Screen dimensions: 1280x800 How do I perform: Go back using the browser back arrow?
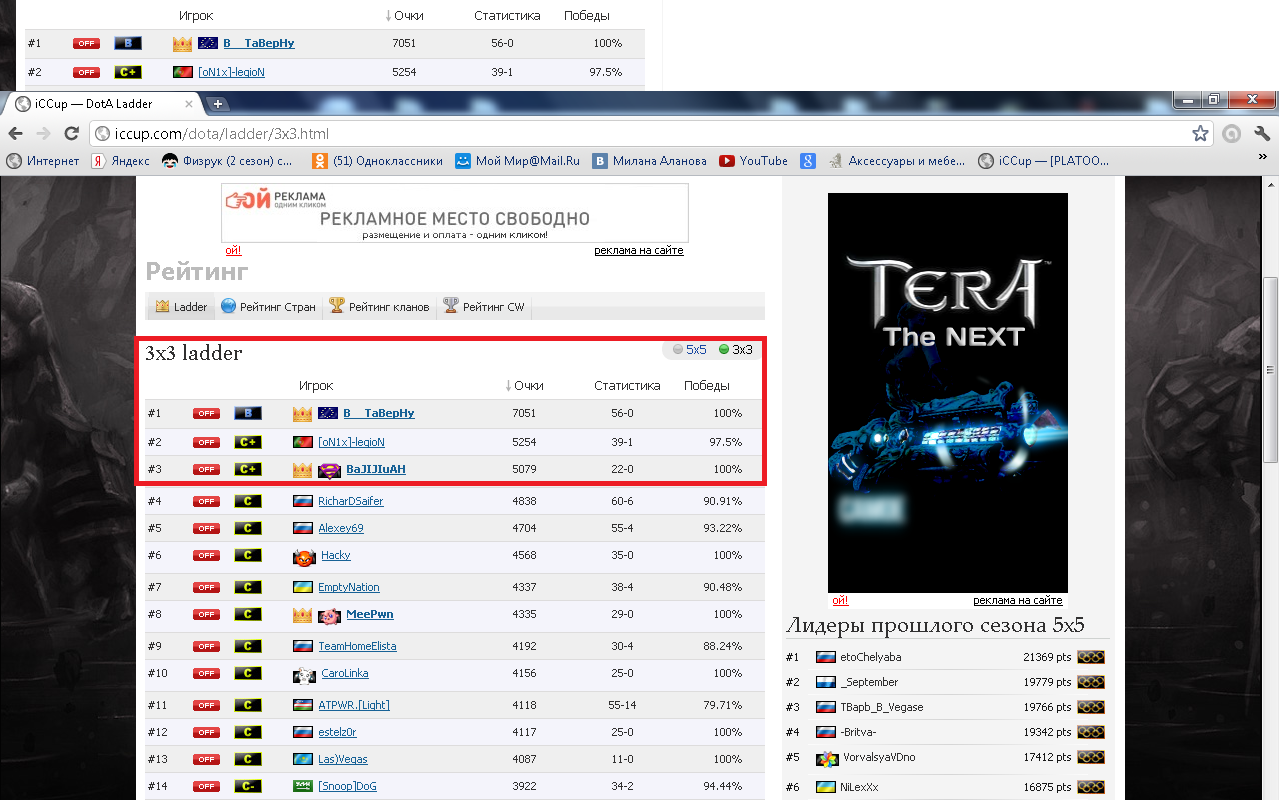[x=17, y=133]
